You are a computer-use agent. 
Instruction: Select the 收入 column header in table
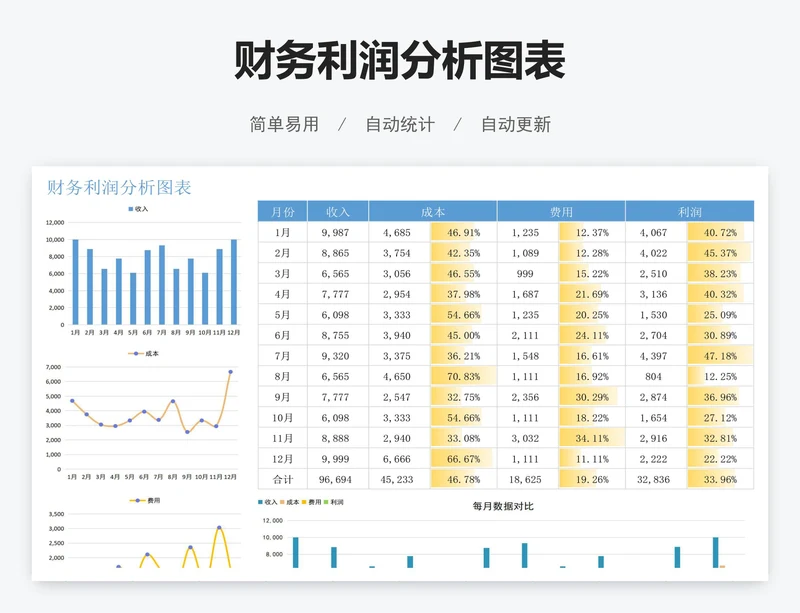(338, 211)
